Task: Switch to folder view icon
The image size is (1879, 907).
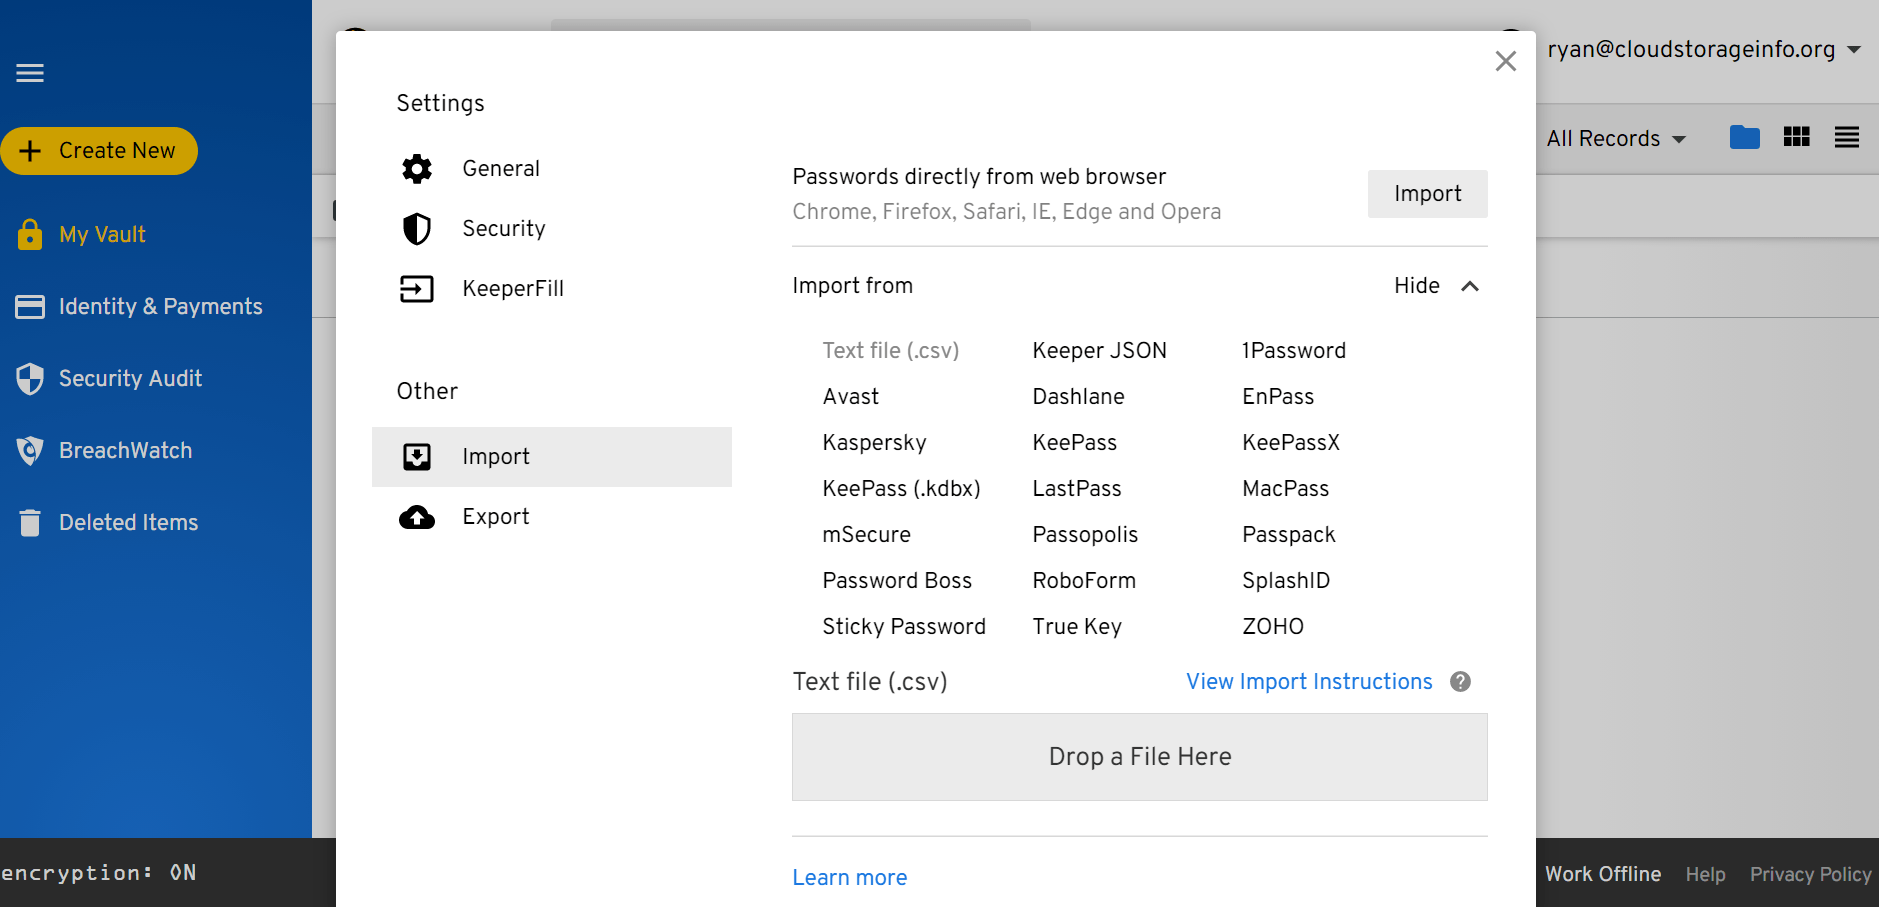Action: [x=1745, y=137]
